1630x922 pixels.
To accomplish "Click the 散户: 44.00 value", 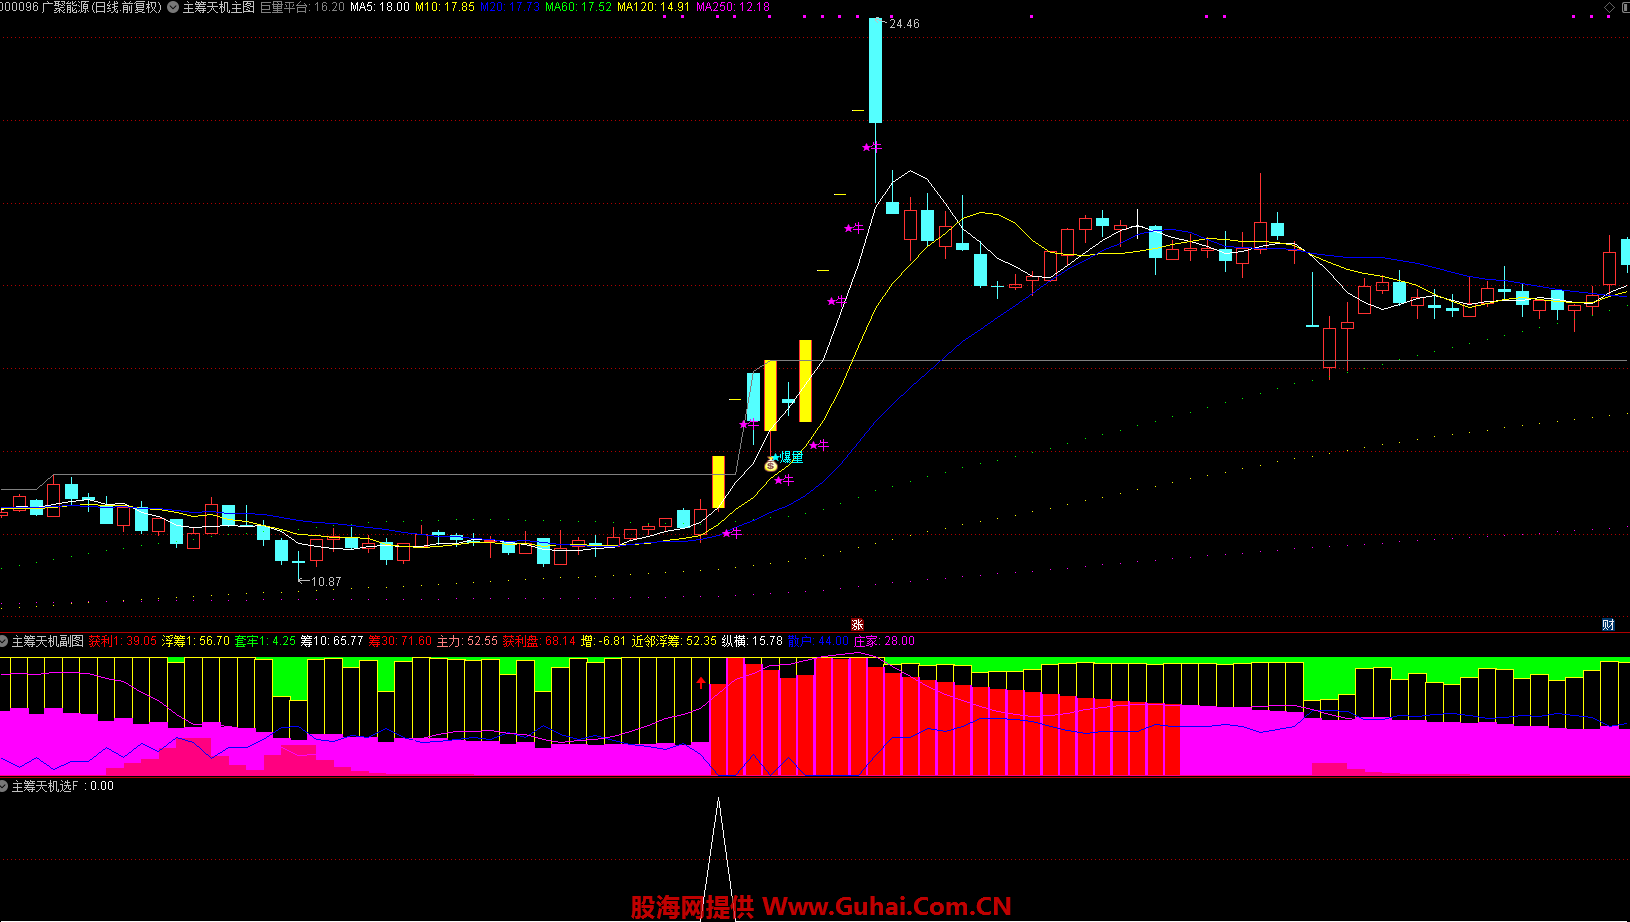I will pos(818,641).
